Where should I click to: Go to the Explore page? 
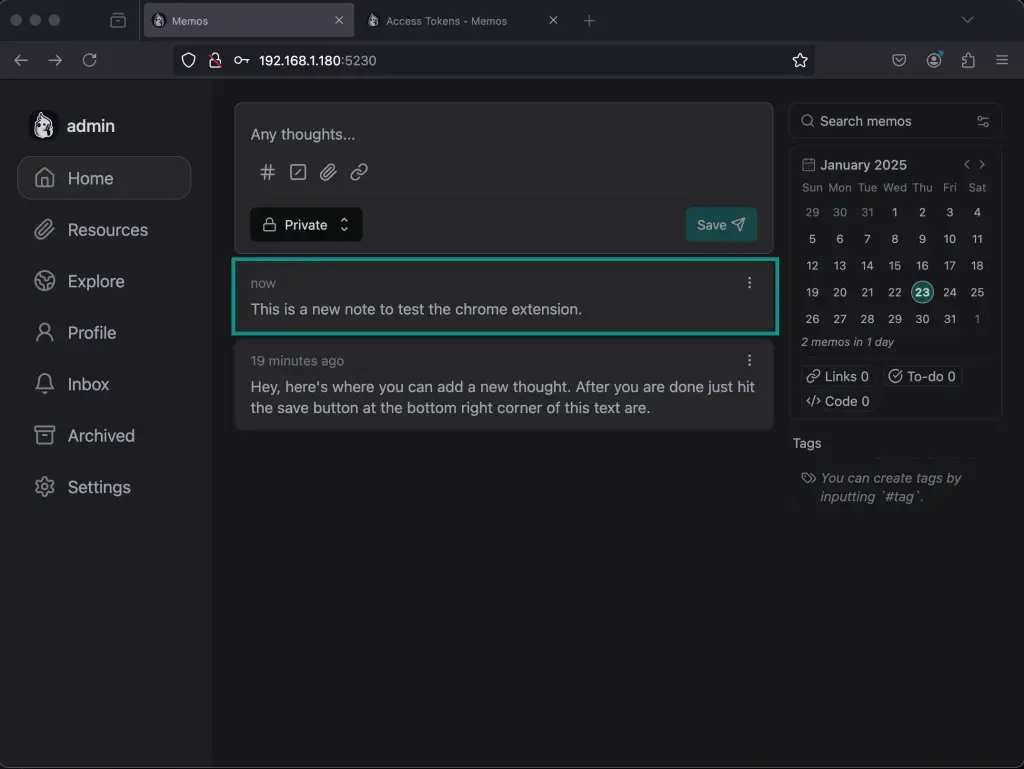pyautogui.click(x=94, y=281)
